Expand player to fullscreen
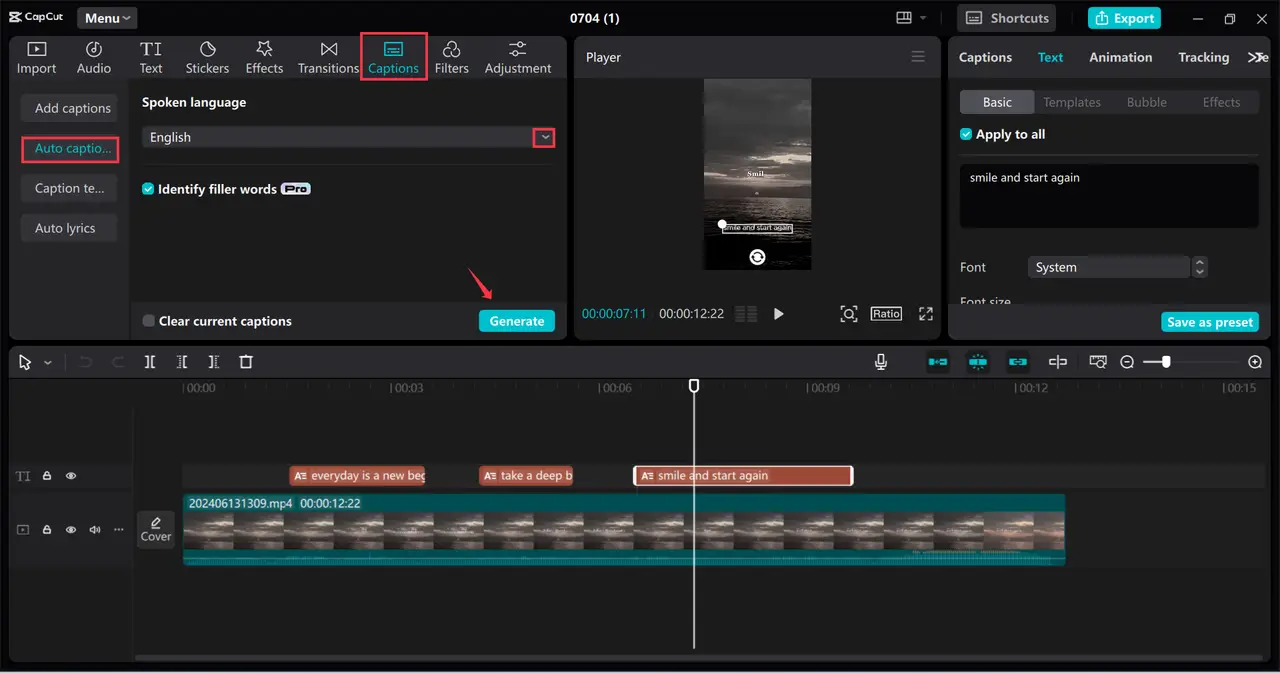 [926, 314]
